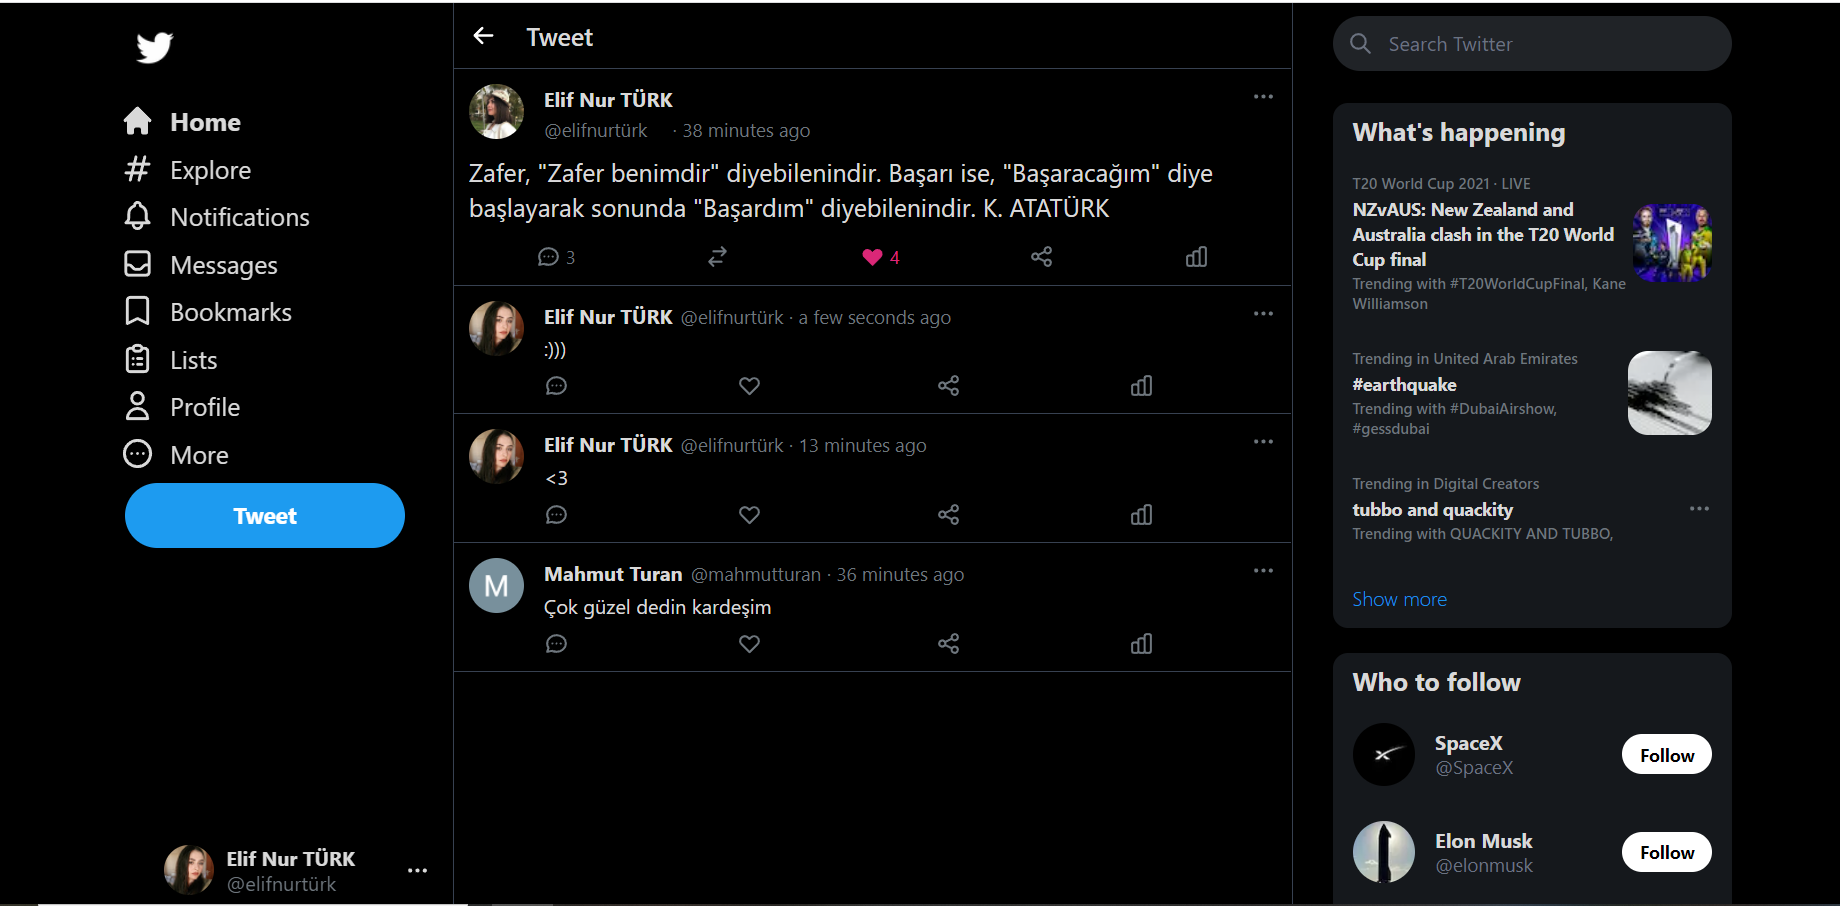Open the account avatar near the sidebar bottom

[x=189, y=870]
